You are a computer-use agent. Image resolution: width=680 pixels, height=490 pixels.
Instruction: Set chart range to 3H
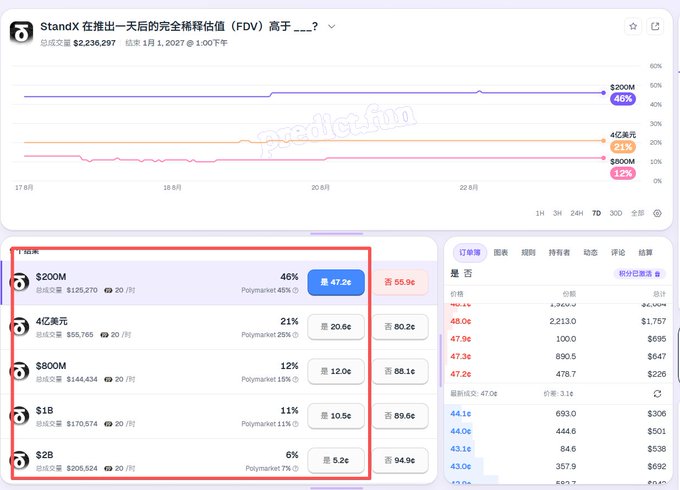tap(557, 213)
